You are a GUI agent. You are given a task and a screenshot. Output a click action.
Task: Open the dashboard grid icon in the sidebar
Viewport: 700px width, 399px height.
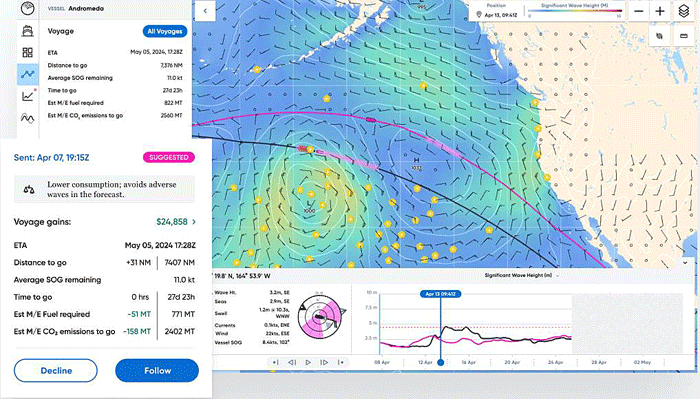pos(27,53)
